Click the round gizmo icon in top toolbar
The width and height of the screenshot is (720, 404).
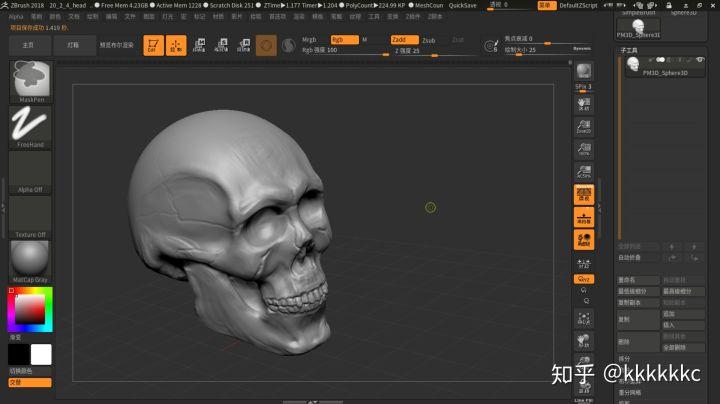pyautogui.click(x=267, y=45)
